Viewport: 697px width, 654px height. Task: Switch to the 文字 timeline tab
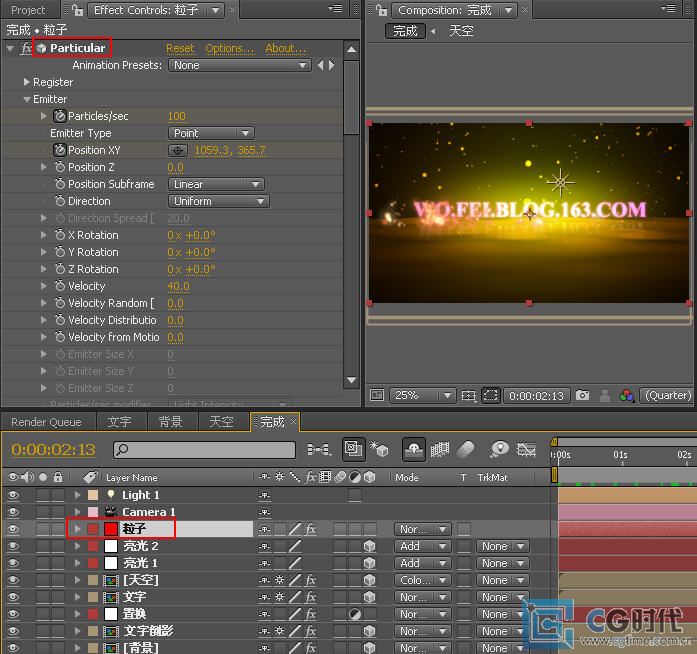(120, 422)
